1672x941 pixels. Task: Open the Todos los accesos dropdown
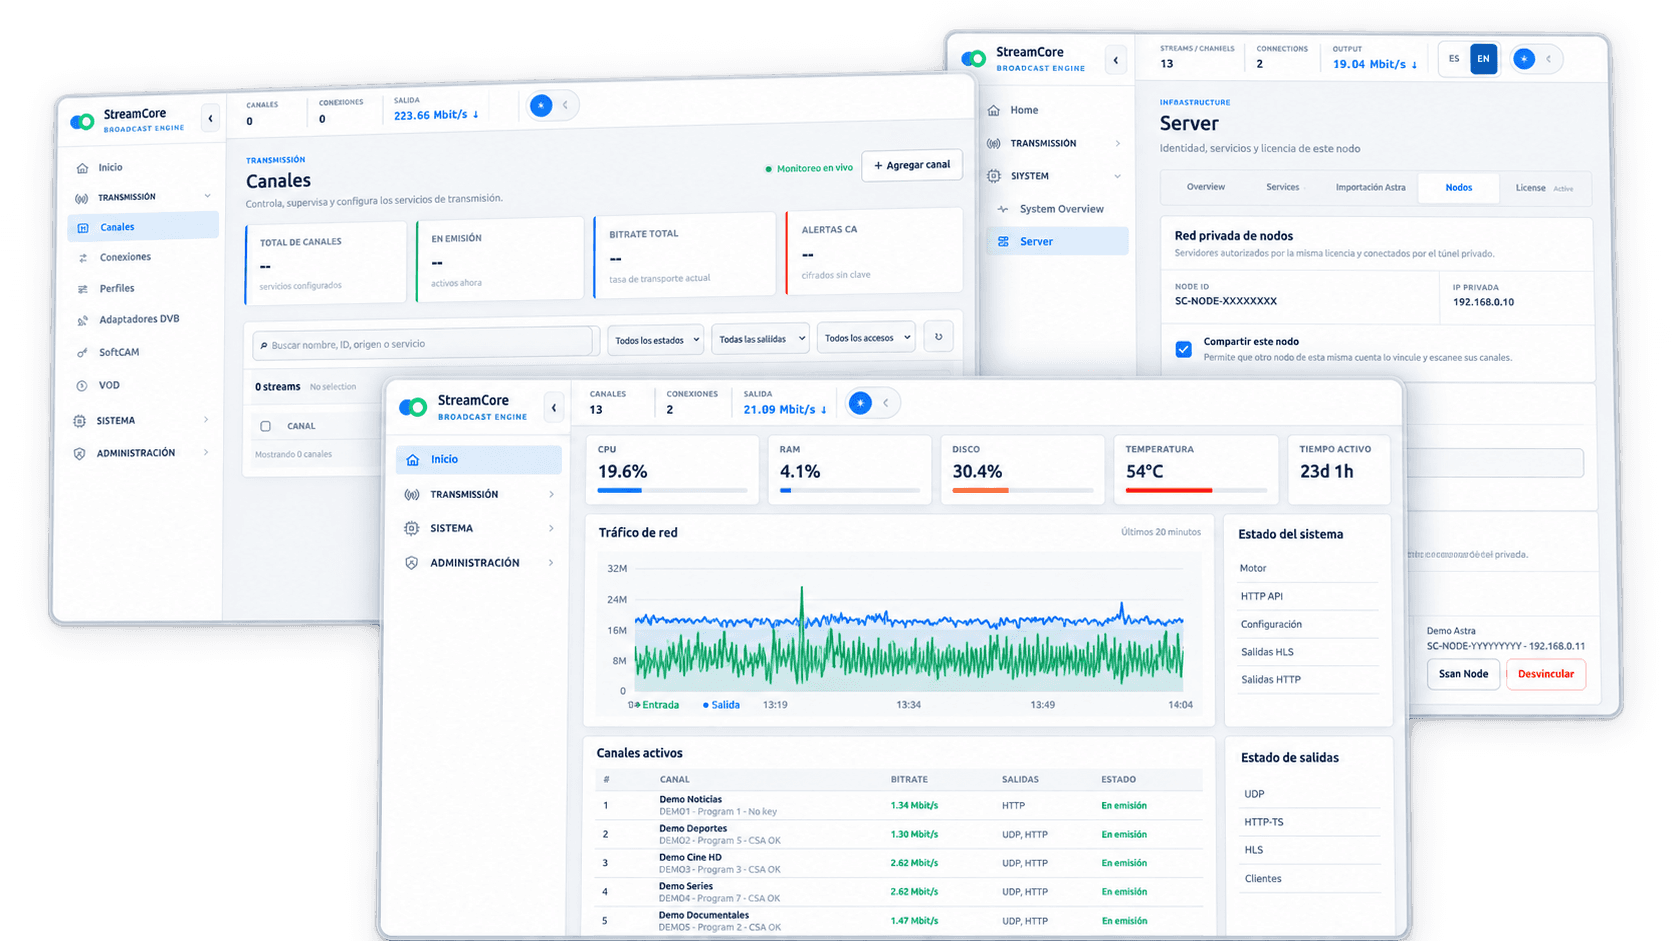coord(866,337)
